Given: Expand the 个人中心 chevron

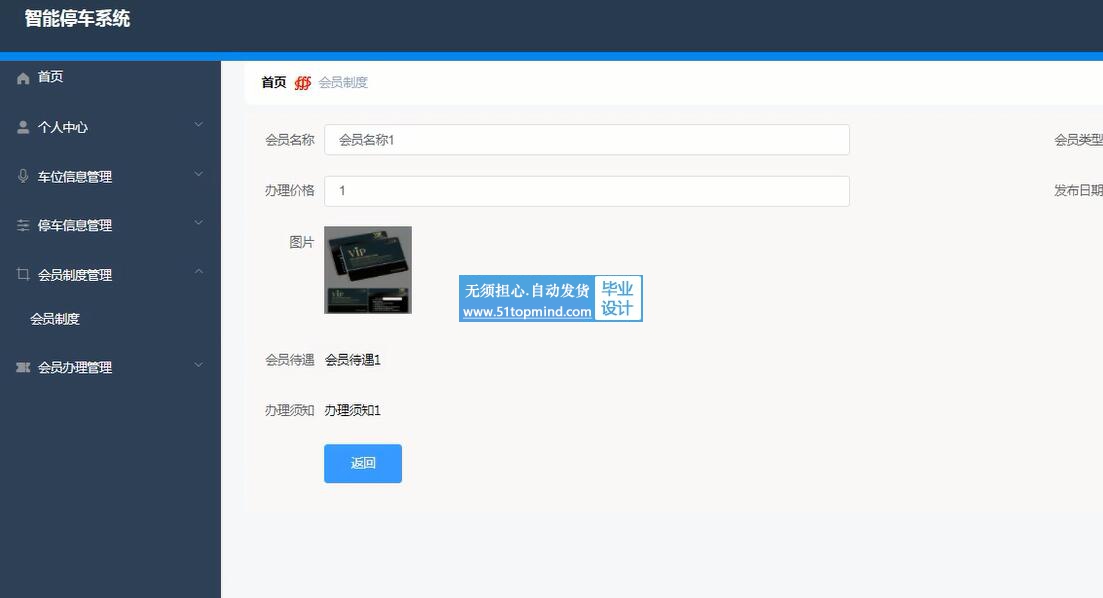Looking at the screenshot, I should pos(198,125).
